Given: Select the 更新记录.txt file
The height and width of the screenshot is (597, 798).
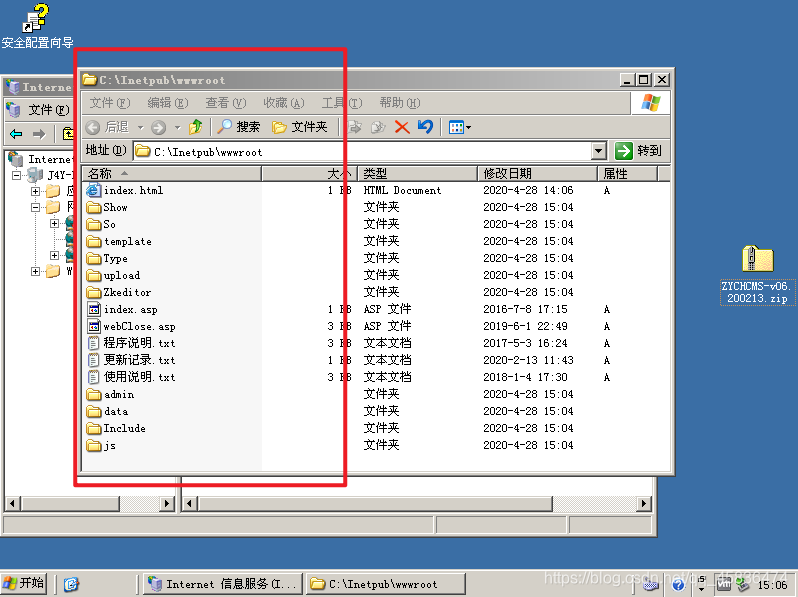Looking at the screenshot, I should pos(131,360).
